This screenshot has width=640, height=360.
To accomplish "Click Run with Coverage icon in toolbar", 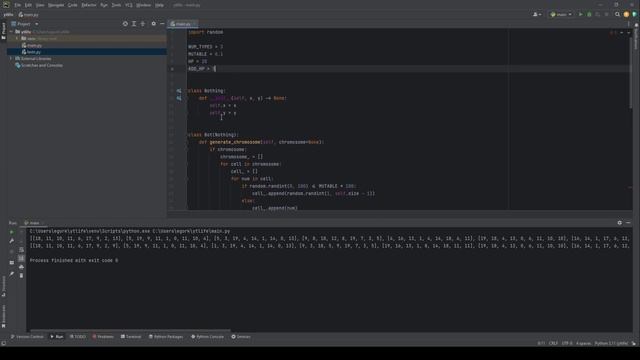I will pyautogui.click(x=598, y=14).
